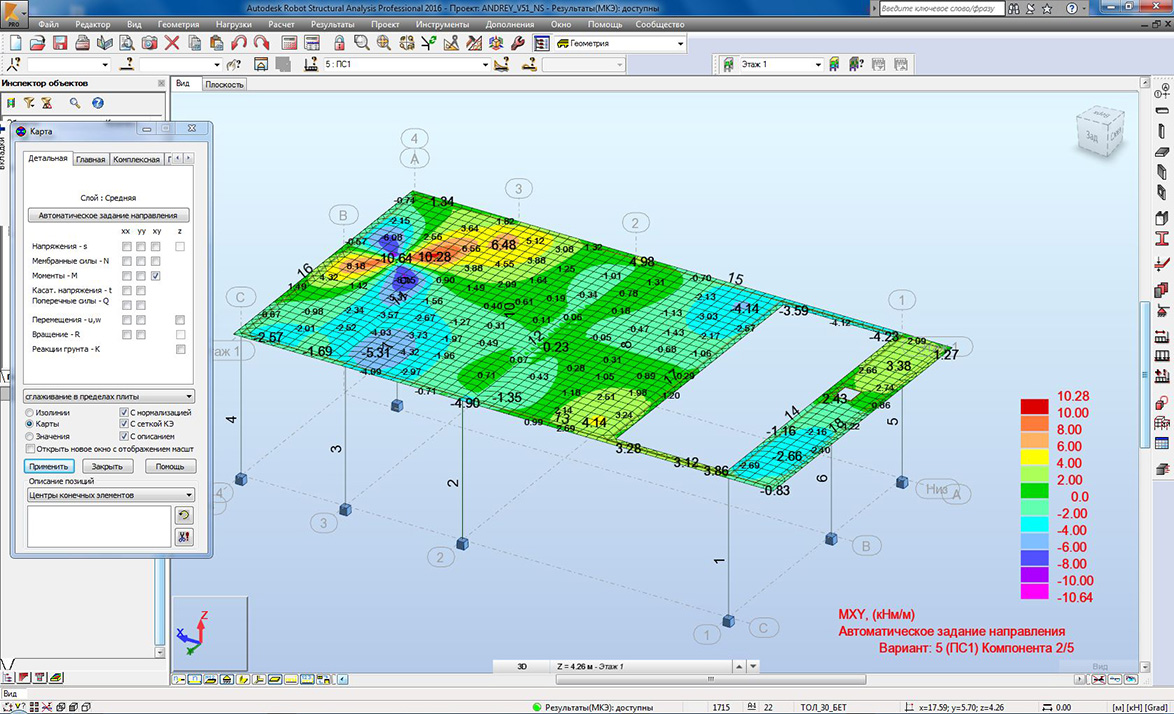Click Автоматическое задание направления button
Image resolution: width=1174 pixels, height=714 pixels.
tap(109, 215)
